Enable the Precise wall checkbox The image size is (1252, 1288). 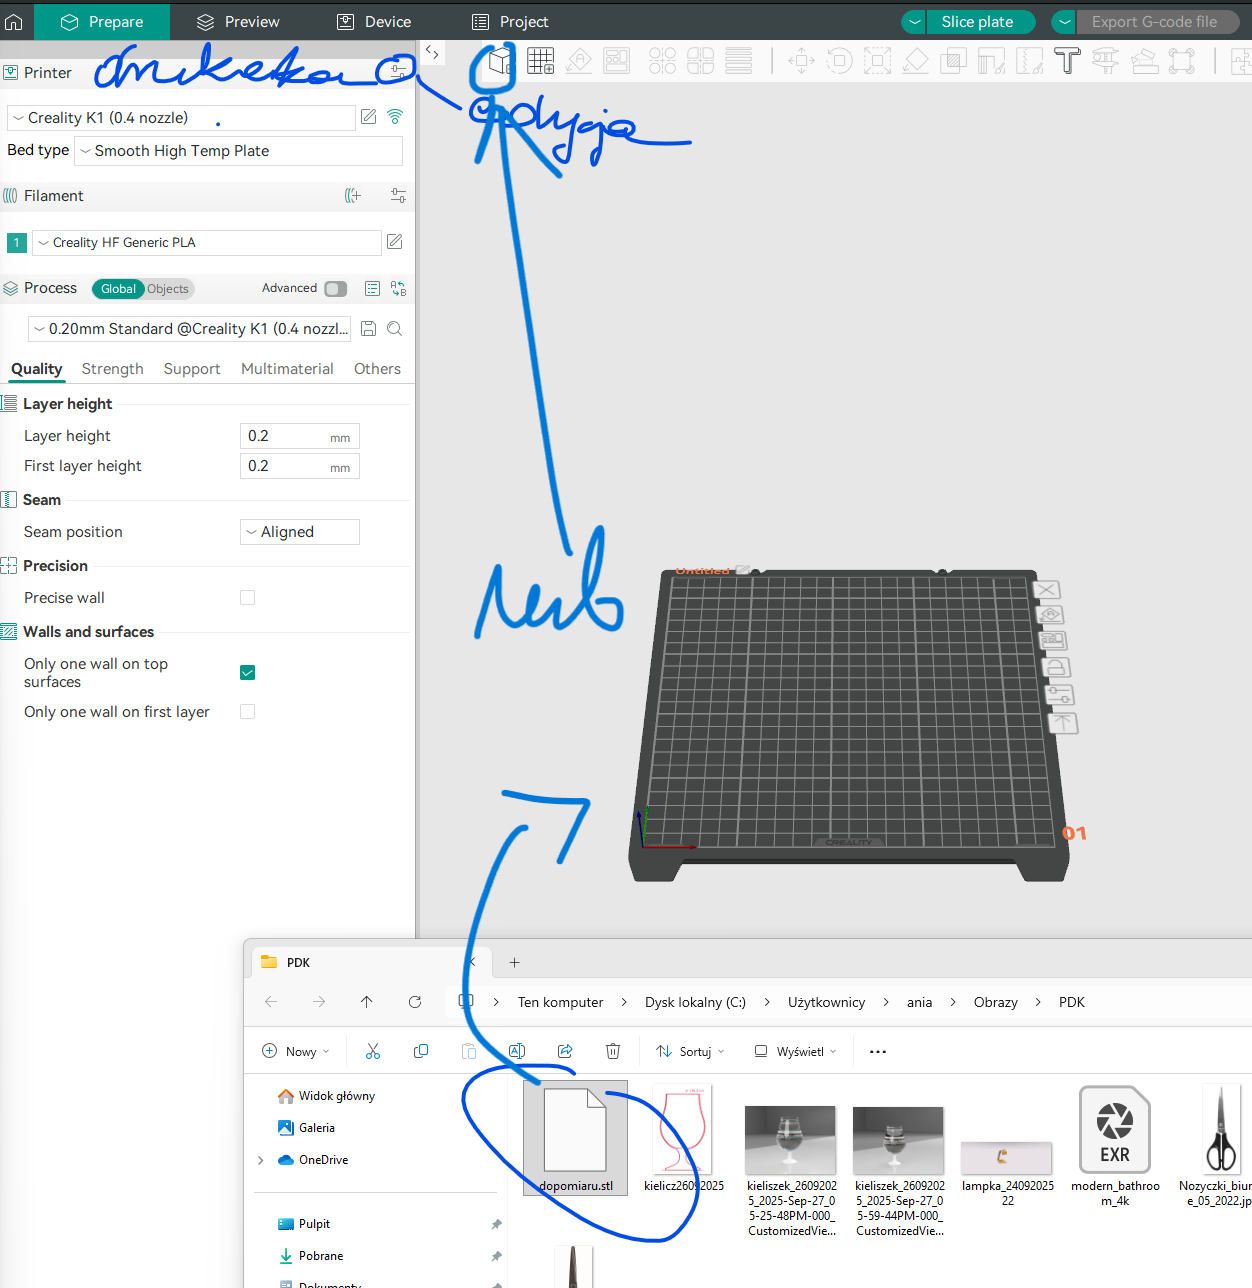coord(248,598)
